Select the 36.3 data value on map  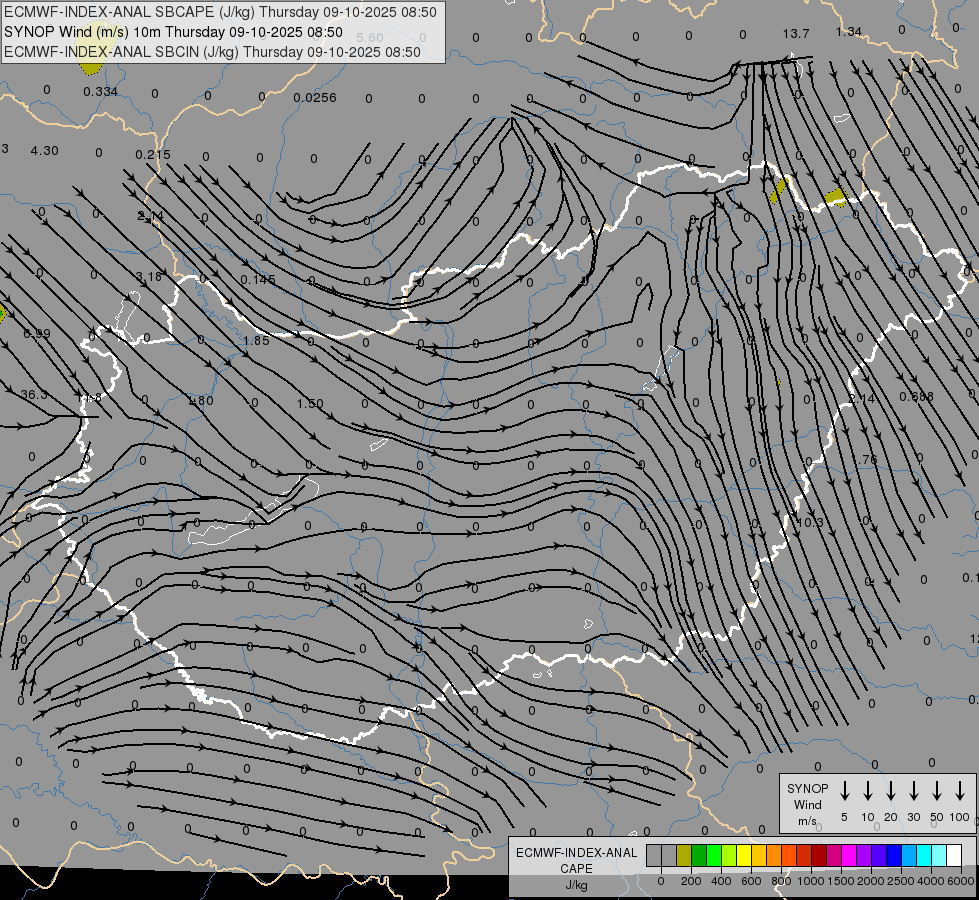(34, 395)
